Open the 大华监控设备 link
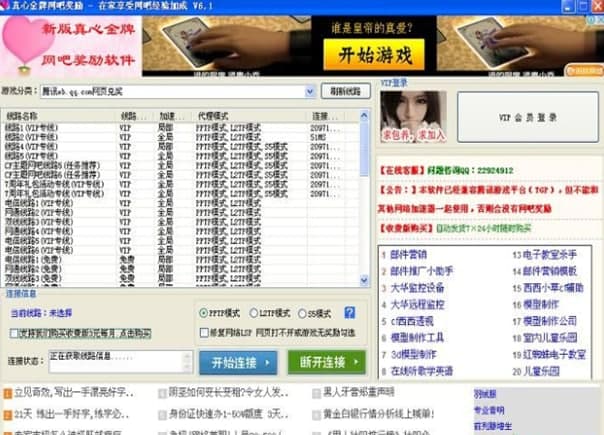 [417, 288]
